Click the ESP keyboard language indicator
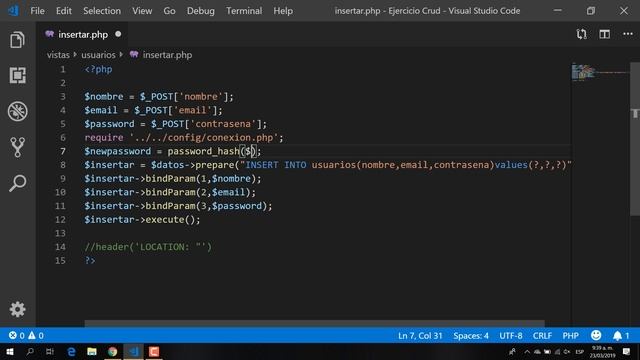The image size is (640, 360). [x=579, y=351]
